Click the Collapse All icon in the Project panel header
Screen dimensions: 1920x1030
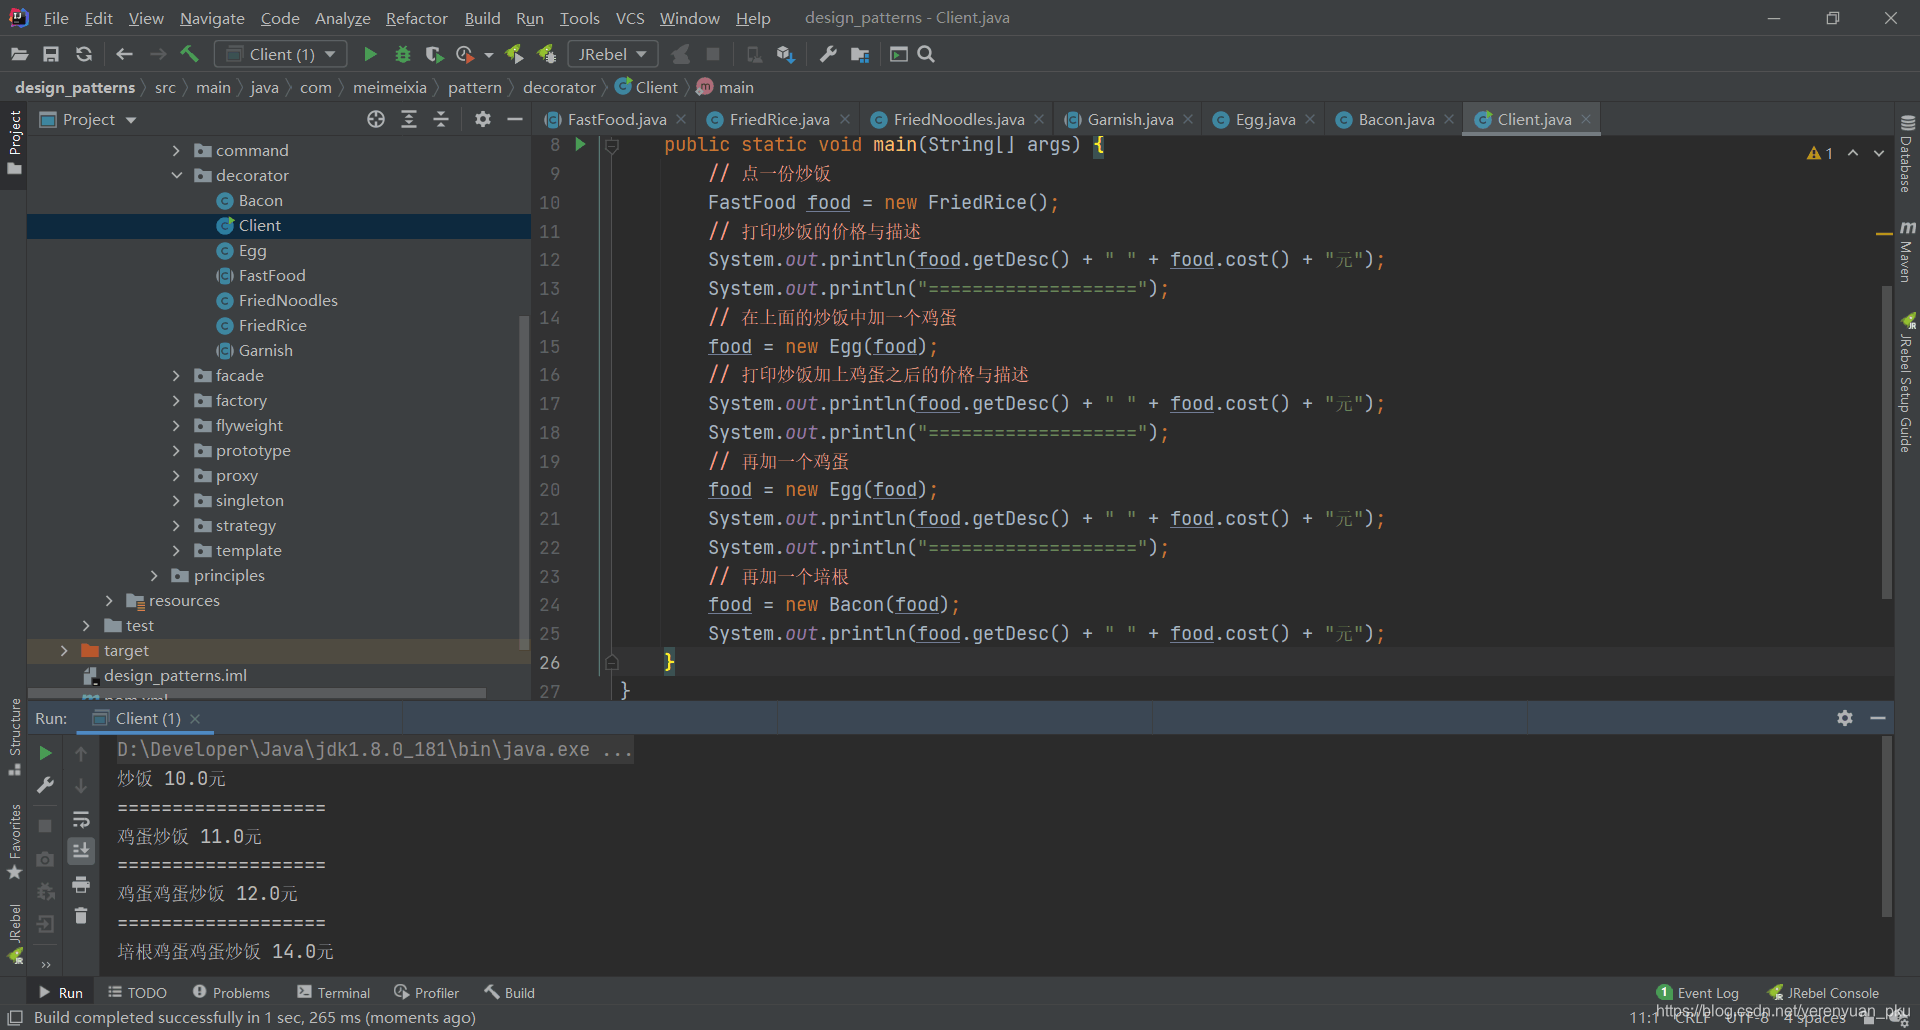point(441,119)
